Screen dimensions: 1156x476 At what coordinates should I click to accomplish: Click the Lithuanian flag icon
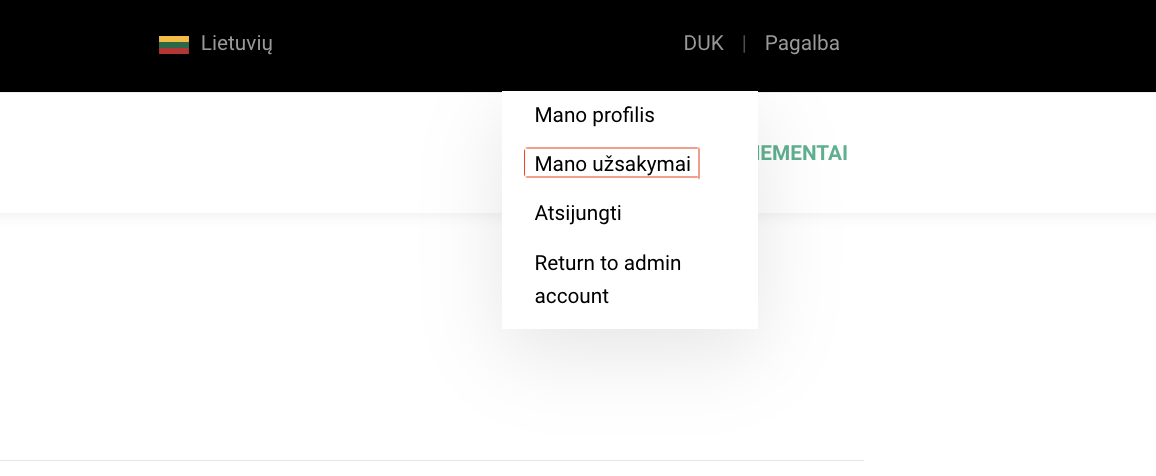click(174, 45)
